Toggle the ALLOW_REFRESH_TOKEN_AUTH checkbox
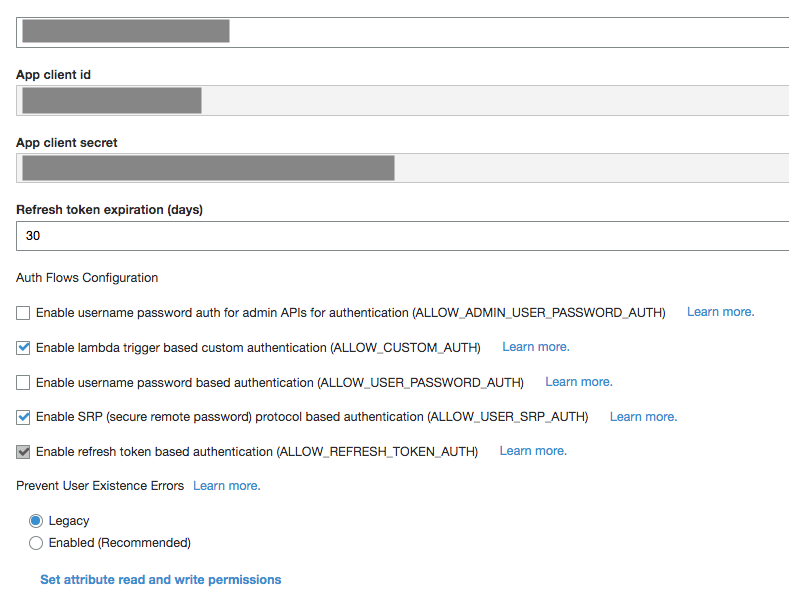 23,452
